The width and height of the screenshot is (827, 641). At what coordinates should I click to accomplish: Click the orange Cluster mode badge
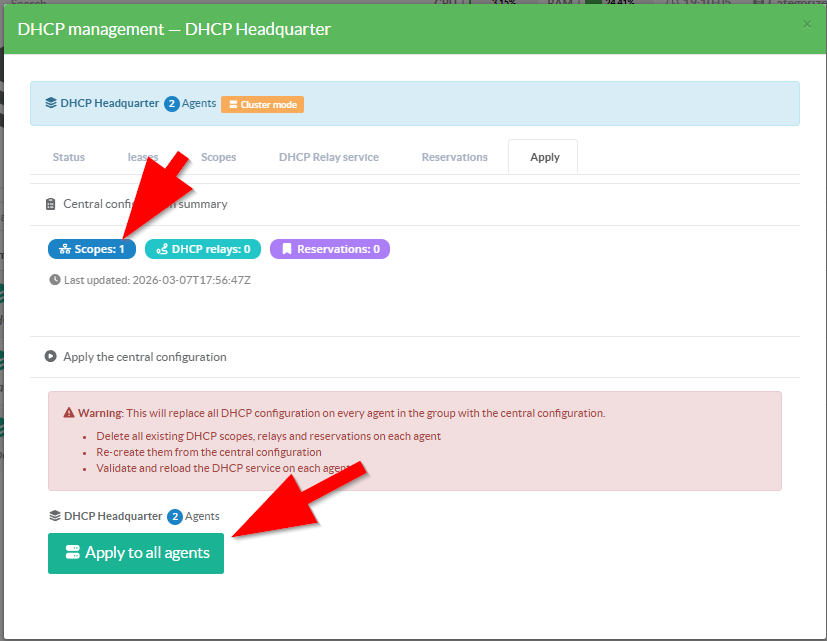pos(262,104)
